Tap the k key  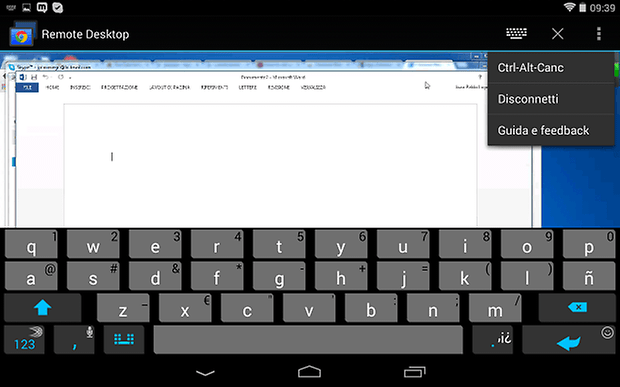coord(465,276)
